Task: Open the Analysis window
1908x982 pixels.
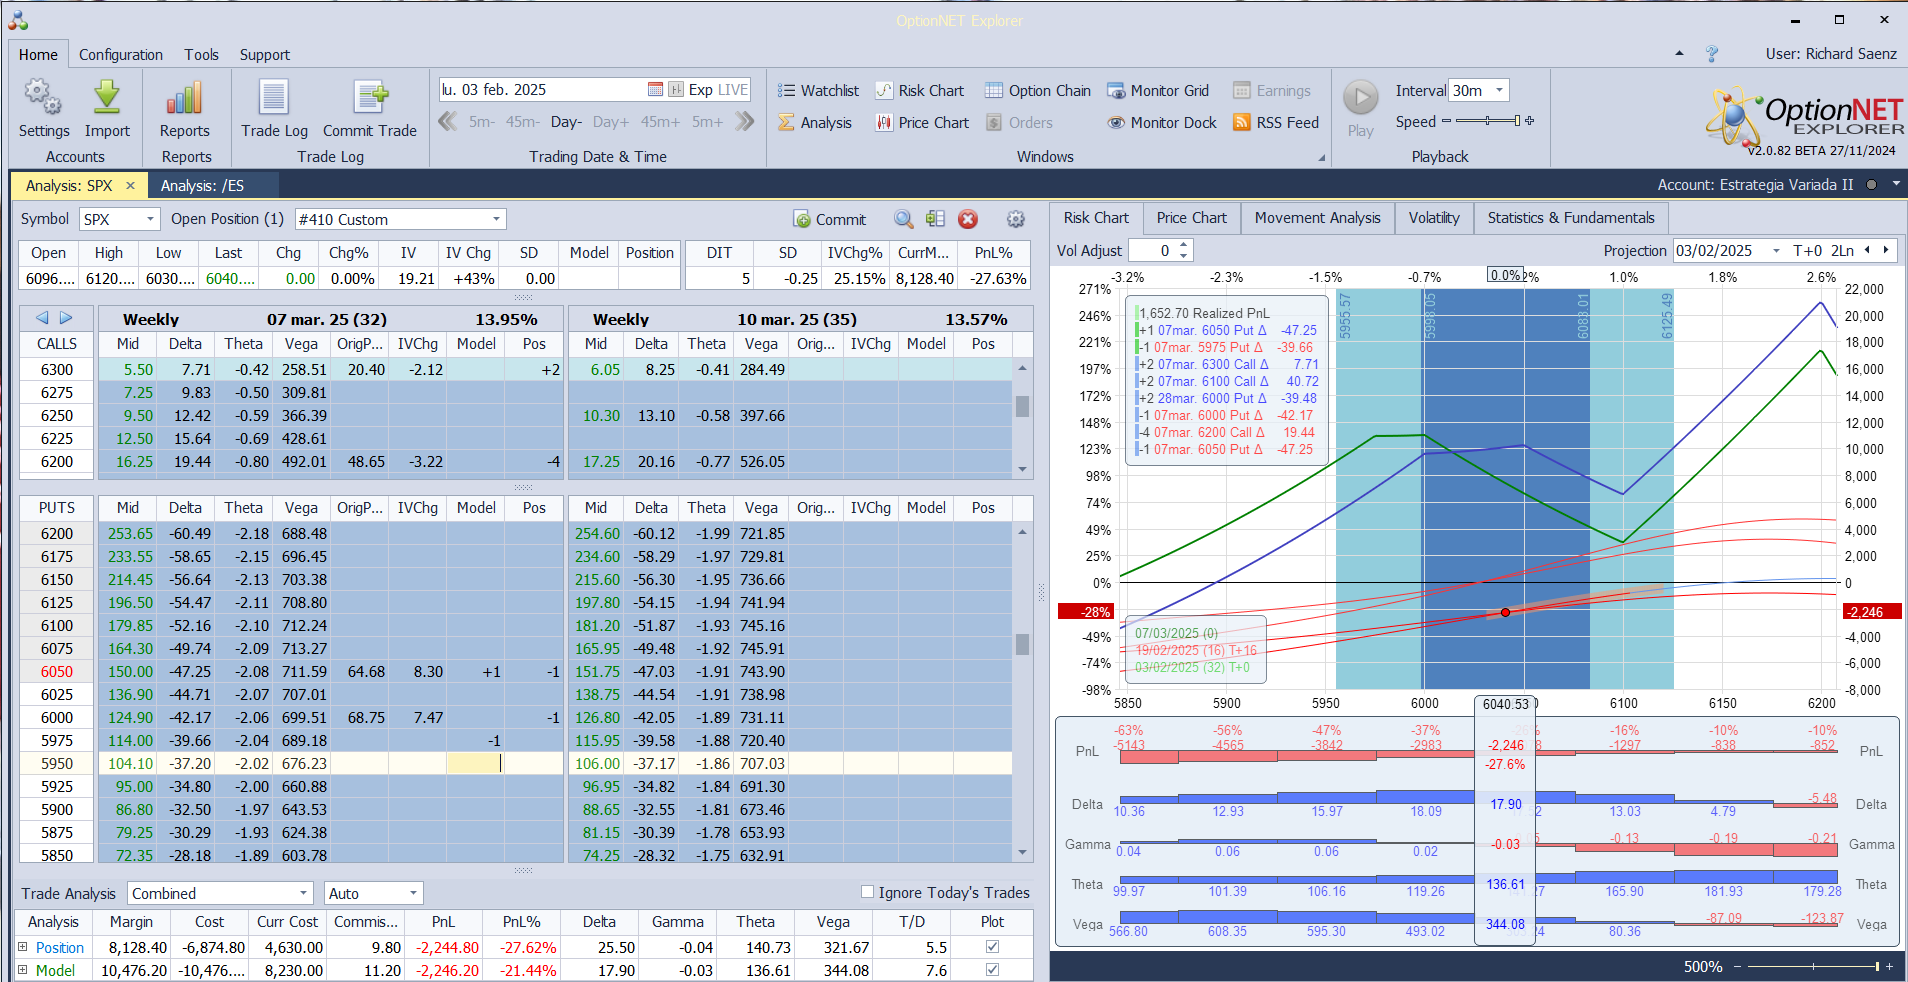Action: [815, 123]
